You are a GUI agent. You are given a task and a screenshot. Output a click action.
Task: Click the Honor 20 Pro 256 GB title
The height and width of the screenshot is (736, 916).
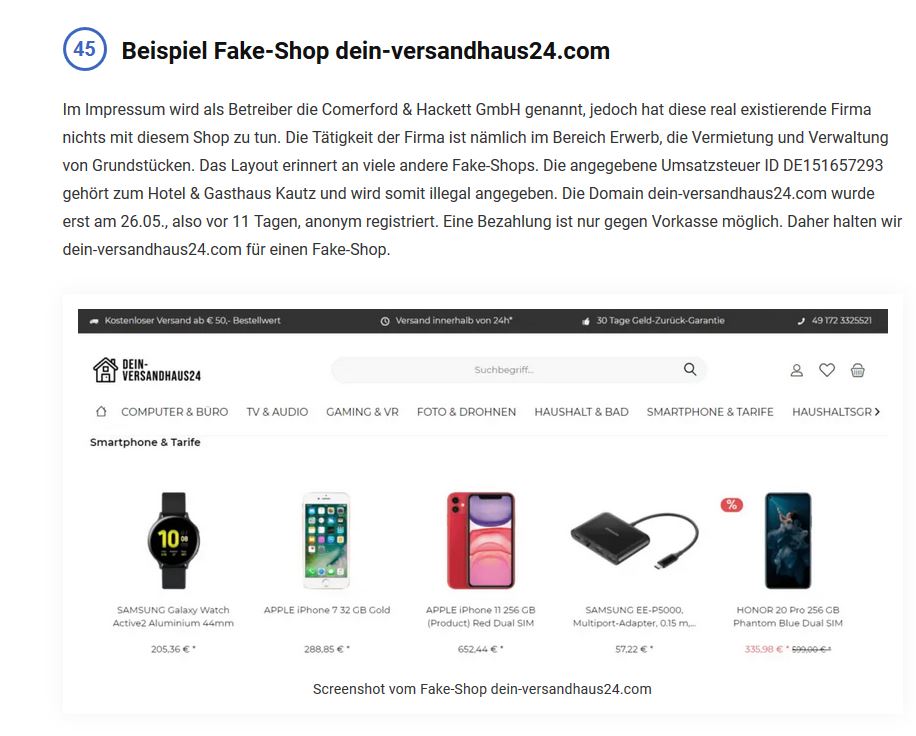787,616
